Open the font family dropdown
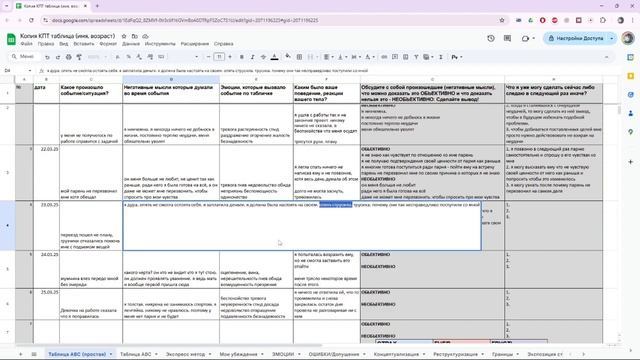This screenshot has width=640, height=360. (181, 57)
